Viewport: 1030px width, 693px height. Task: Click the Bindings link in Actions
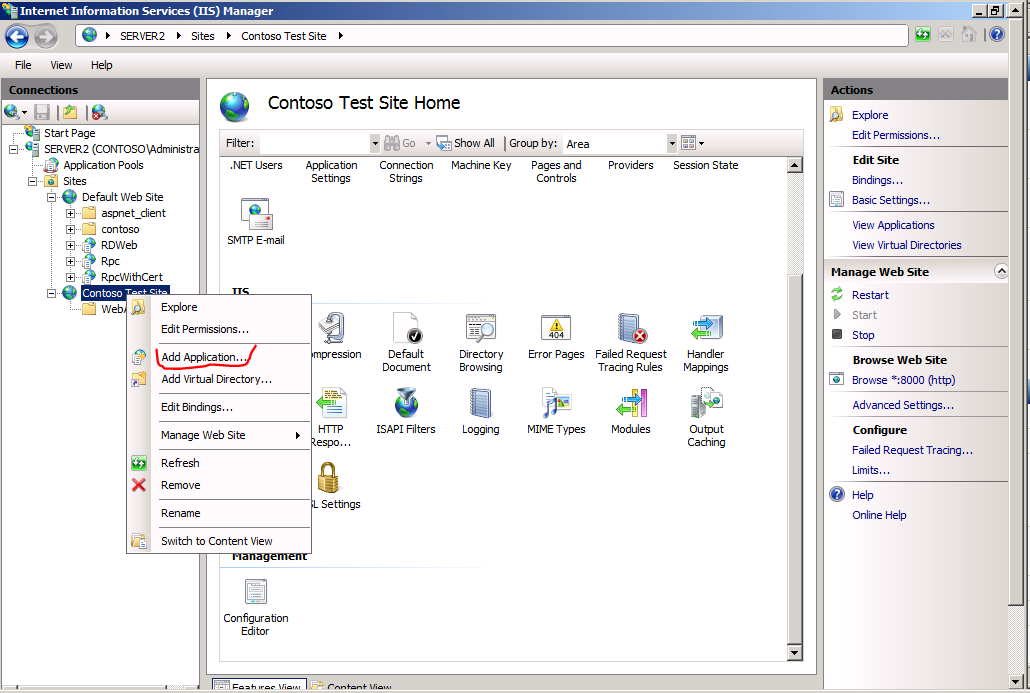coord(877,180)
